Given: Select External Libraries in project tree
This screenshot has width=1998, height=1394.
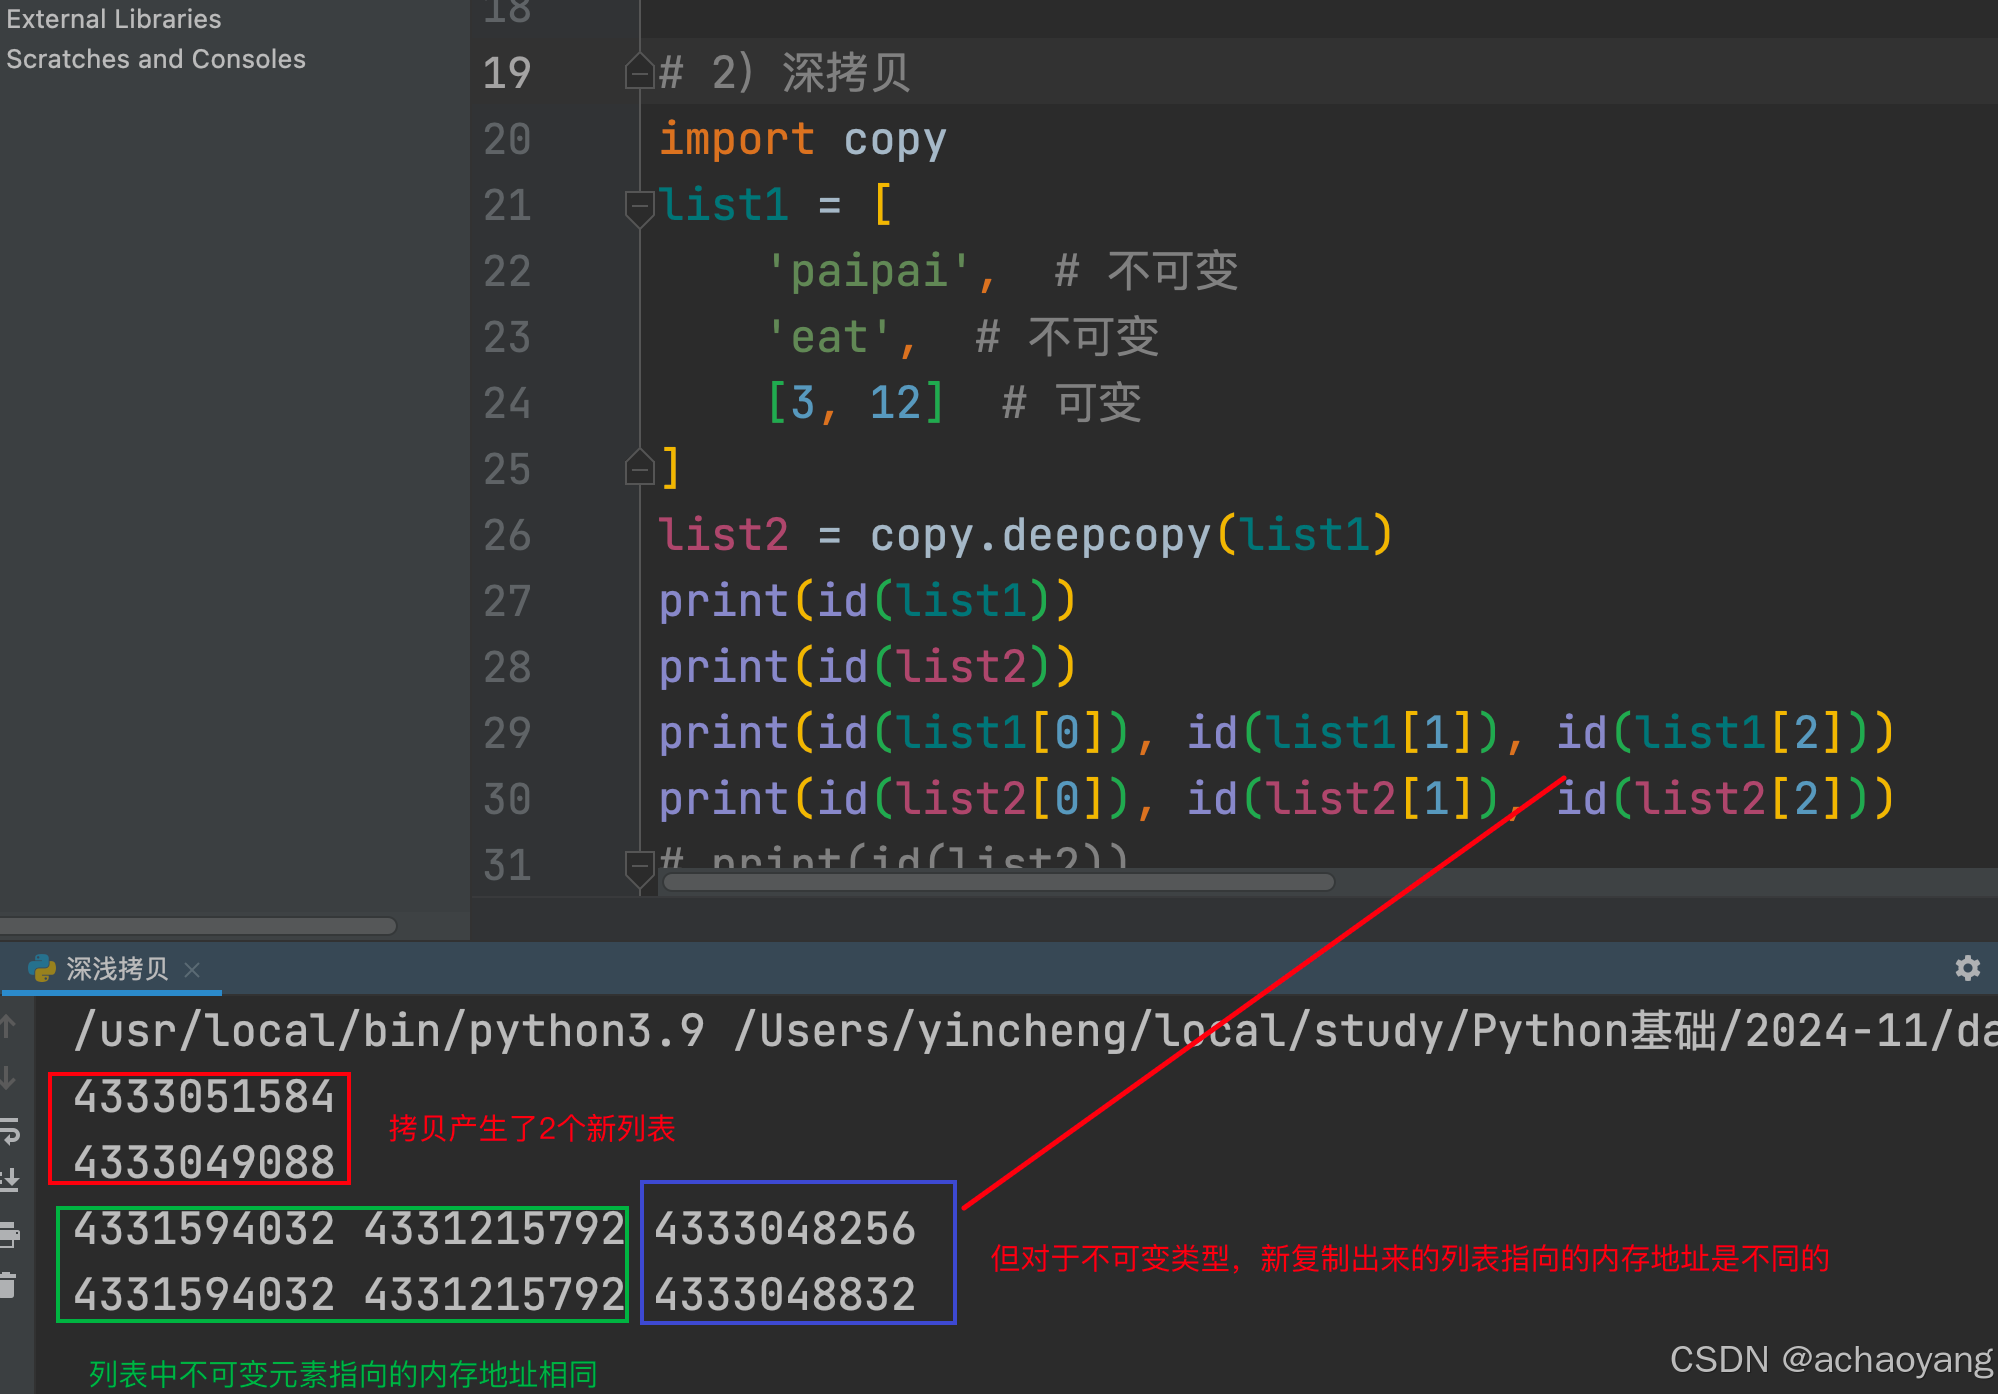Looking at the screenshot, I should click(x=114, y=19).
